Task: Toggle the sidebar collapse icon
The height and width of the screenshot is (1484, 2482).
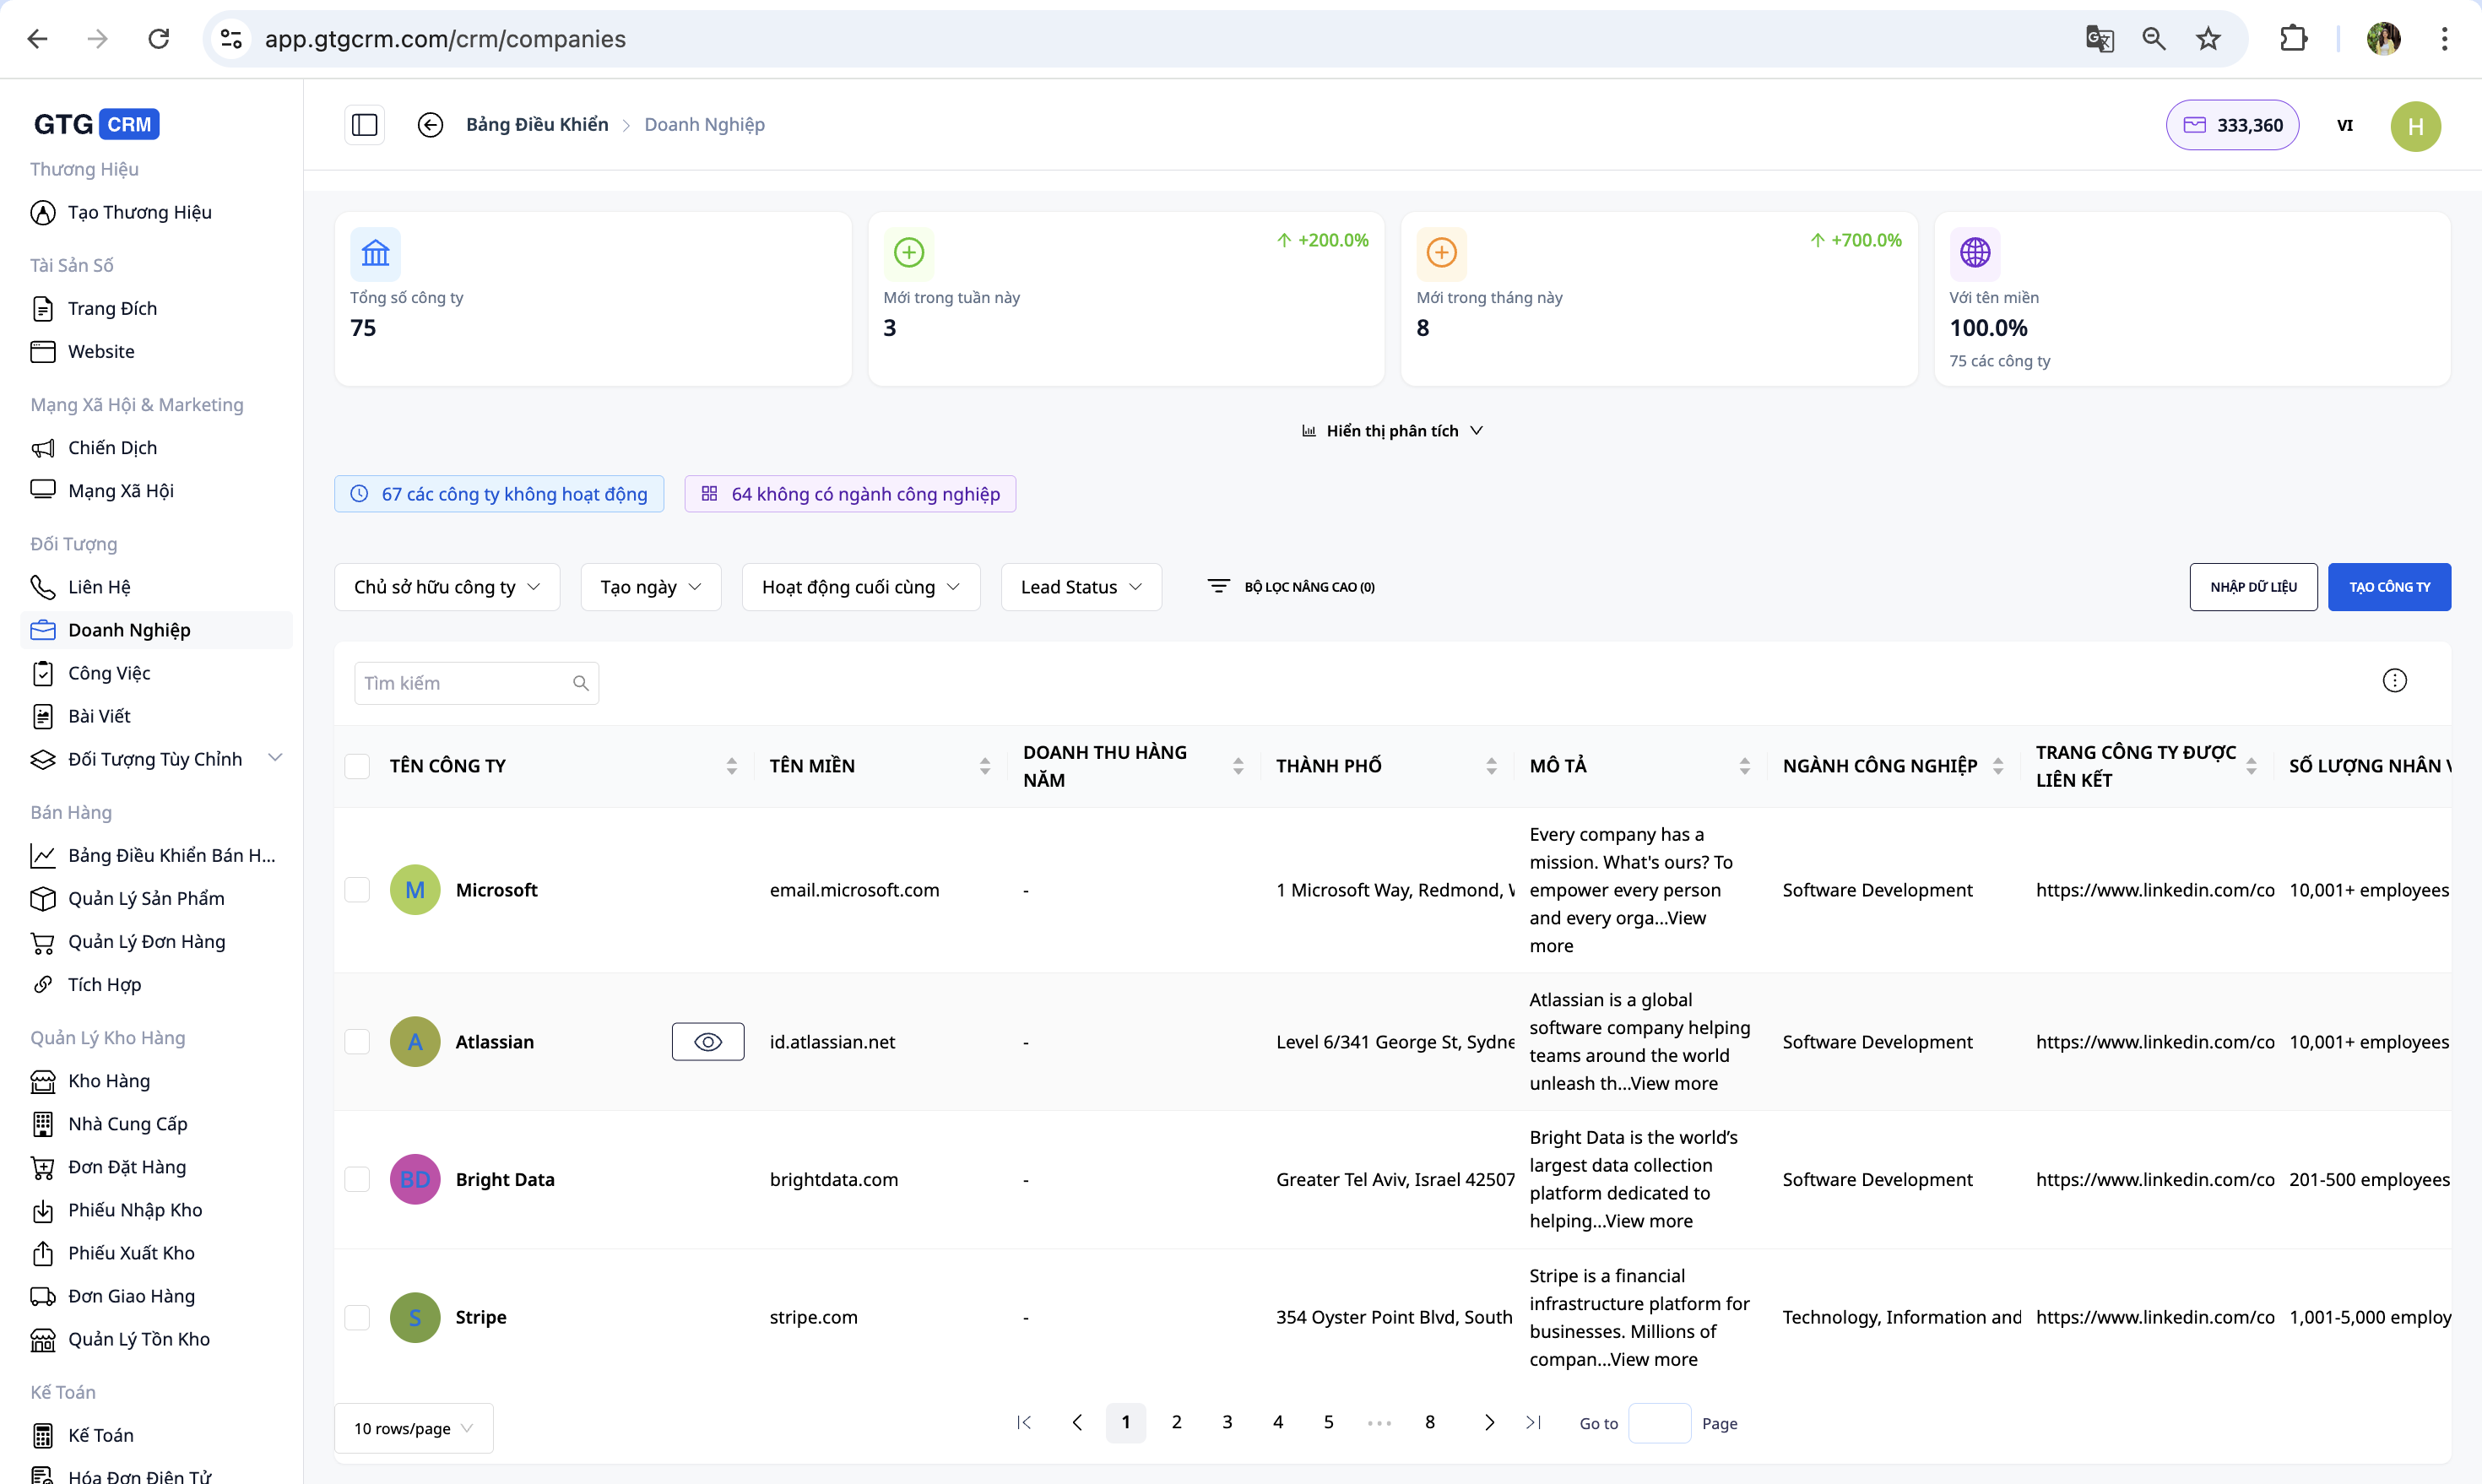Action: point(364,125)
